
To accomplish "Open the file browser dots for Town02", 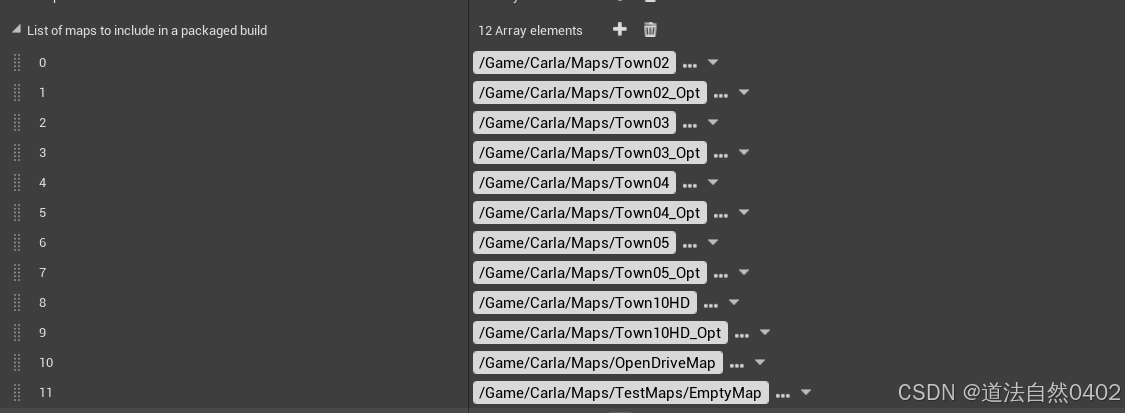I will (689, 65).
